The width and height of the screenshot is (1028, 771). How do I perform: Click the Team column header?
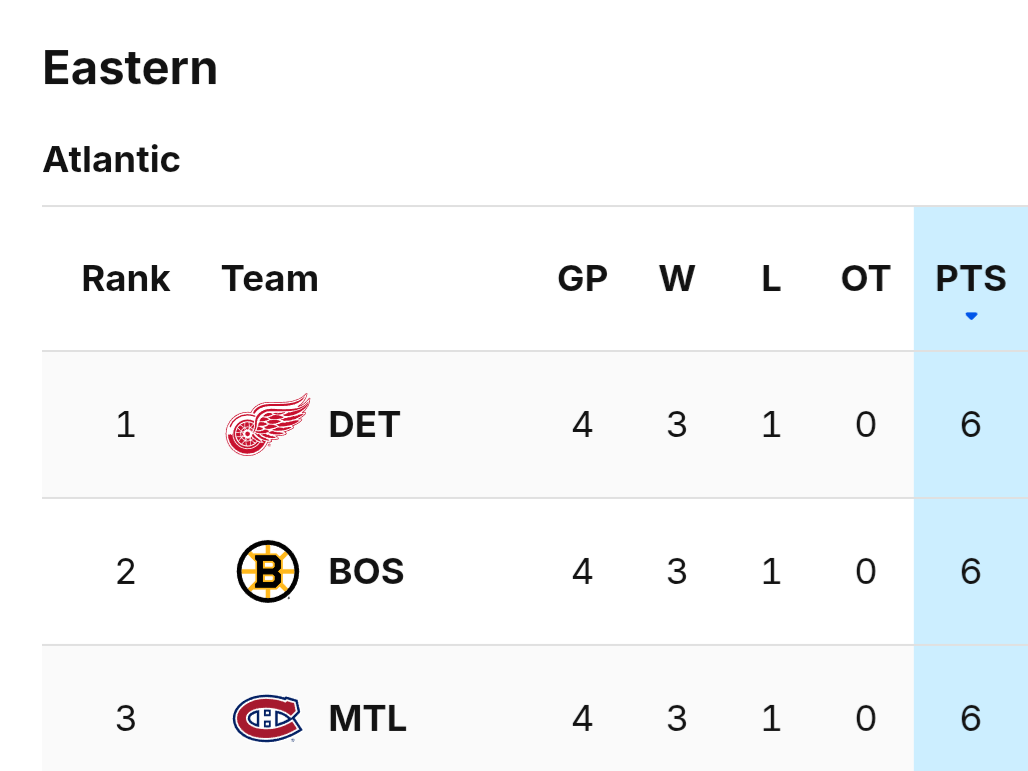(x=270, y=279)
